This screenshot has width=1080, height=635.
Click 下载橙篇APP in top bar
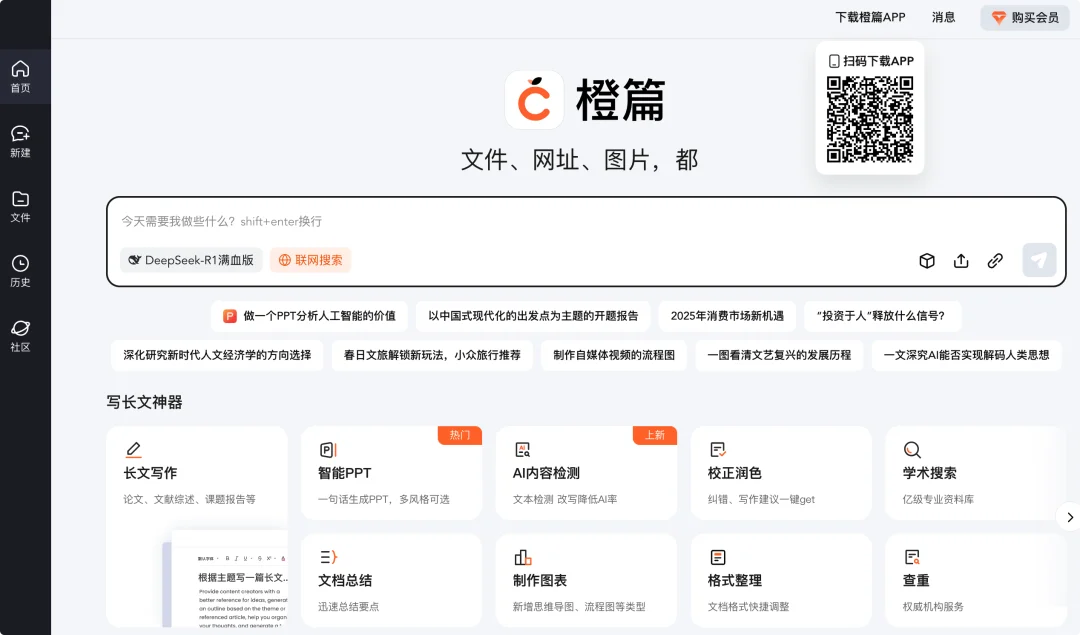870,17
